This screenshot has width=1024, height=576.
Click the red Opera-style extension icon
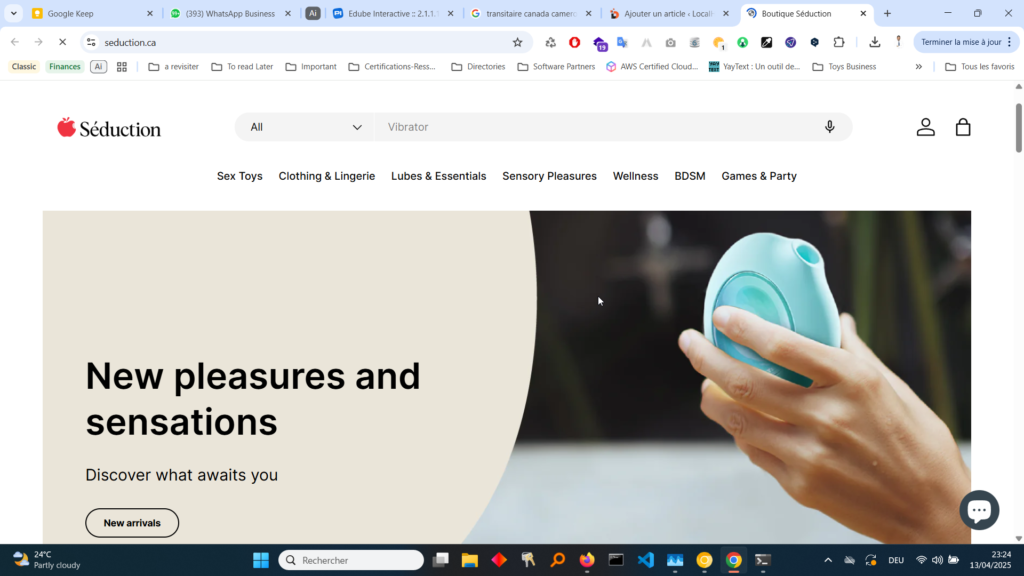tap(575, 42)
